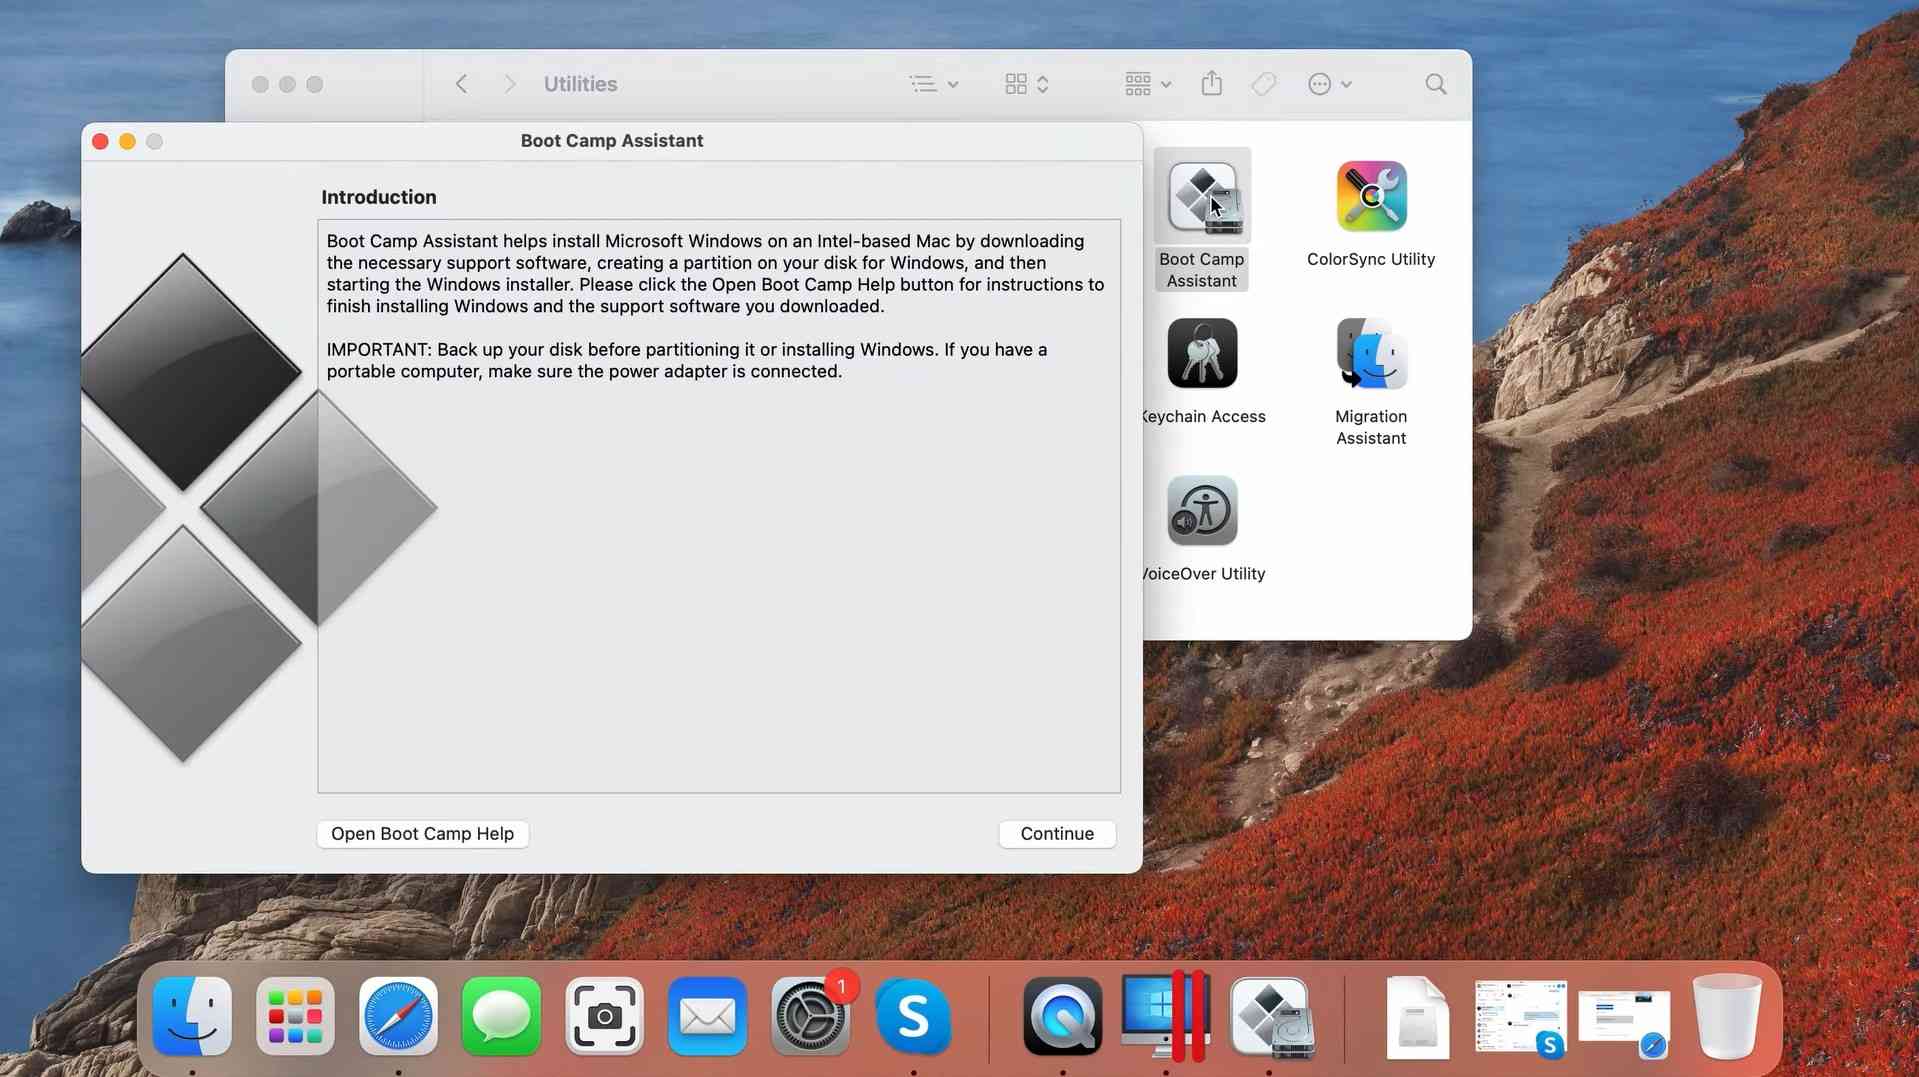
Task: Open ColorSync Utility app icon
Action: (x=1370, y=197)
